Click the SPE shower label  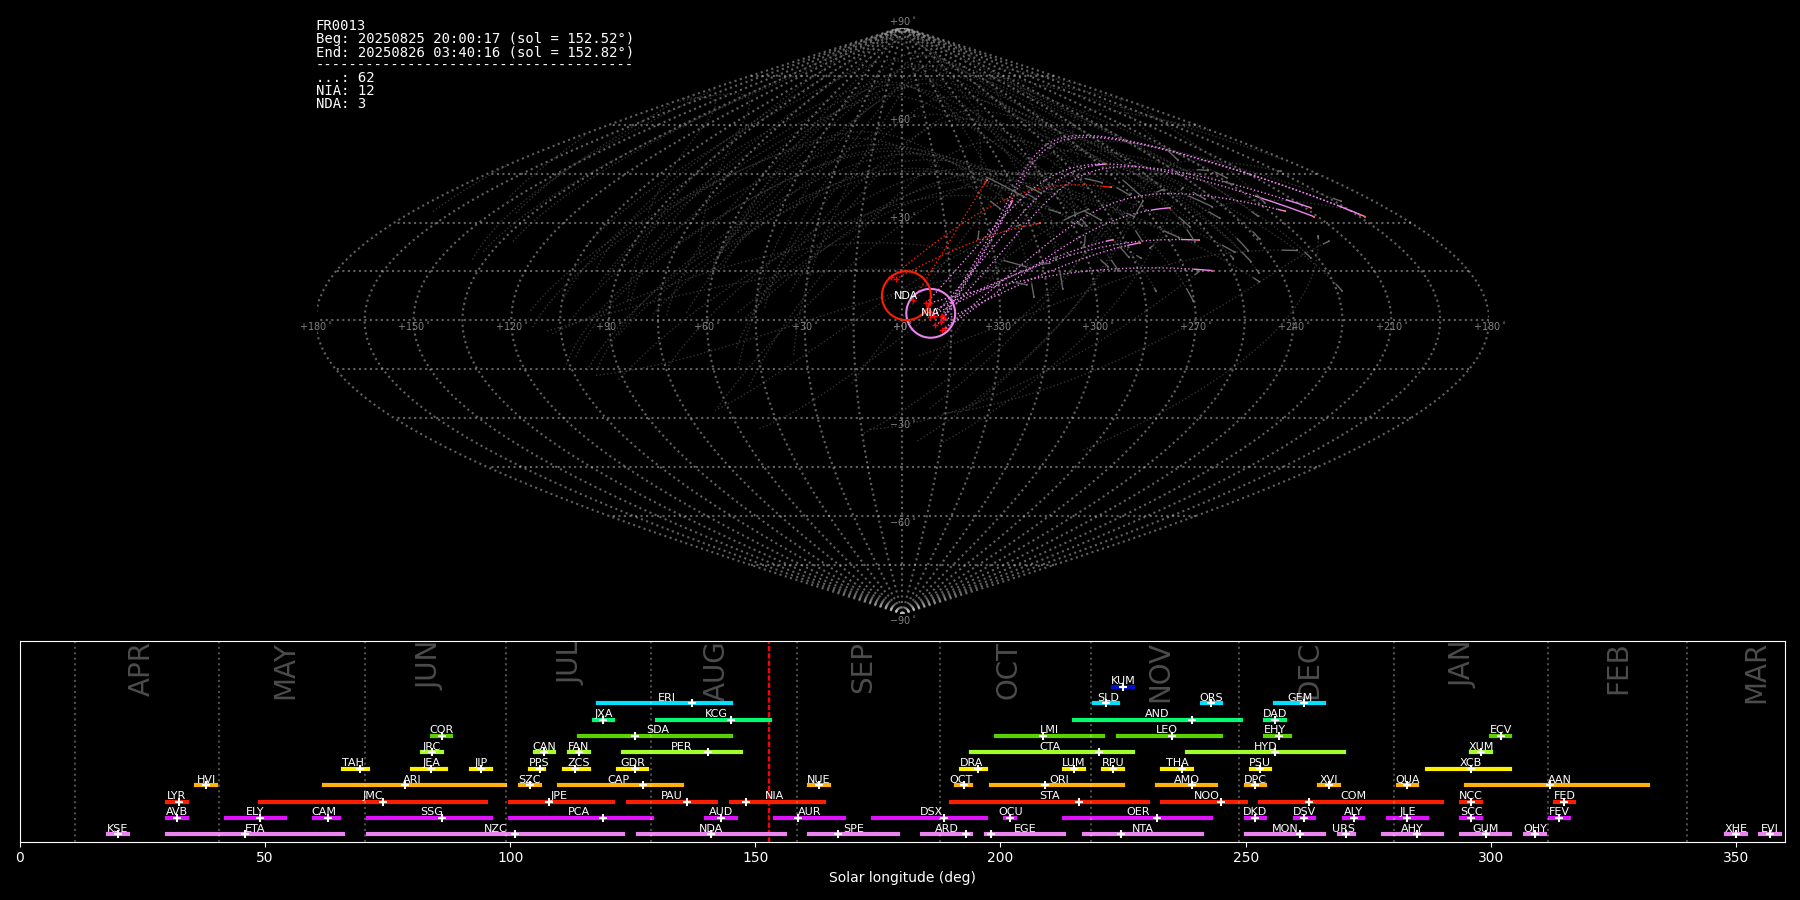click(853, 829)
